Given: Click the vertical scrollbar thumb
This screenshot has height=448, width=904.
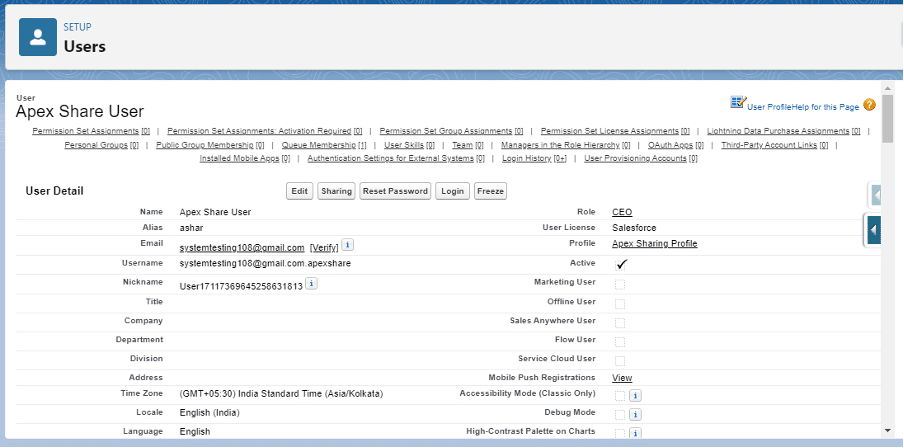Looking at the screenshot, I should pyautogui.click(x=887, y=118).
